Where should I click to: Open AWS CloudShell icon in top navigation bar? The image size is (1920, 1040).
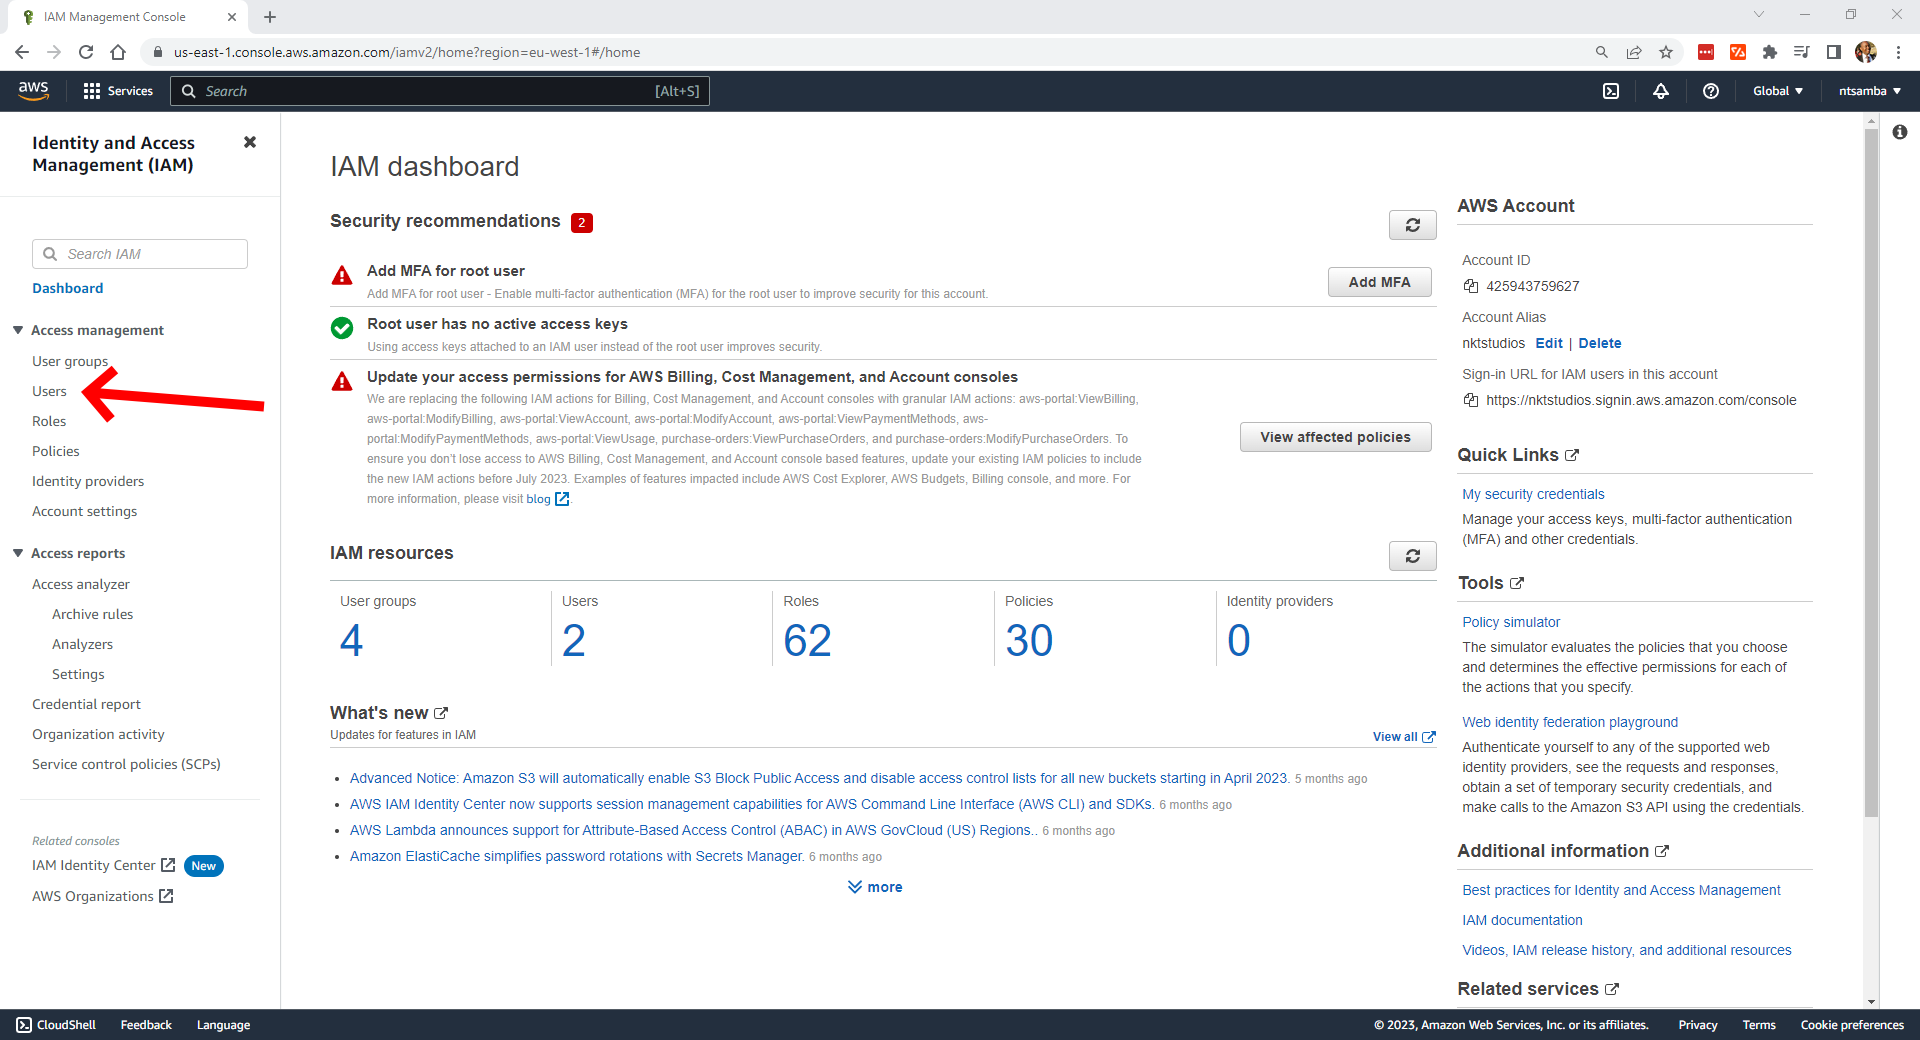tap(1611, 91)
